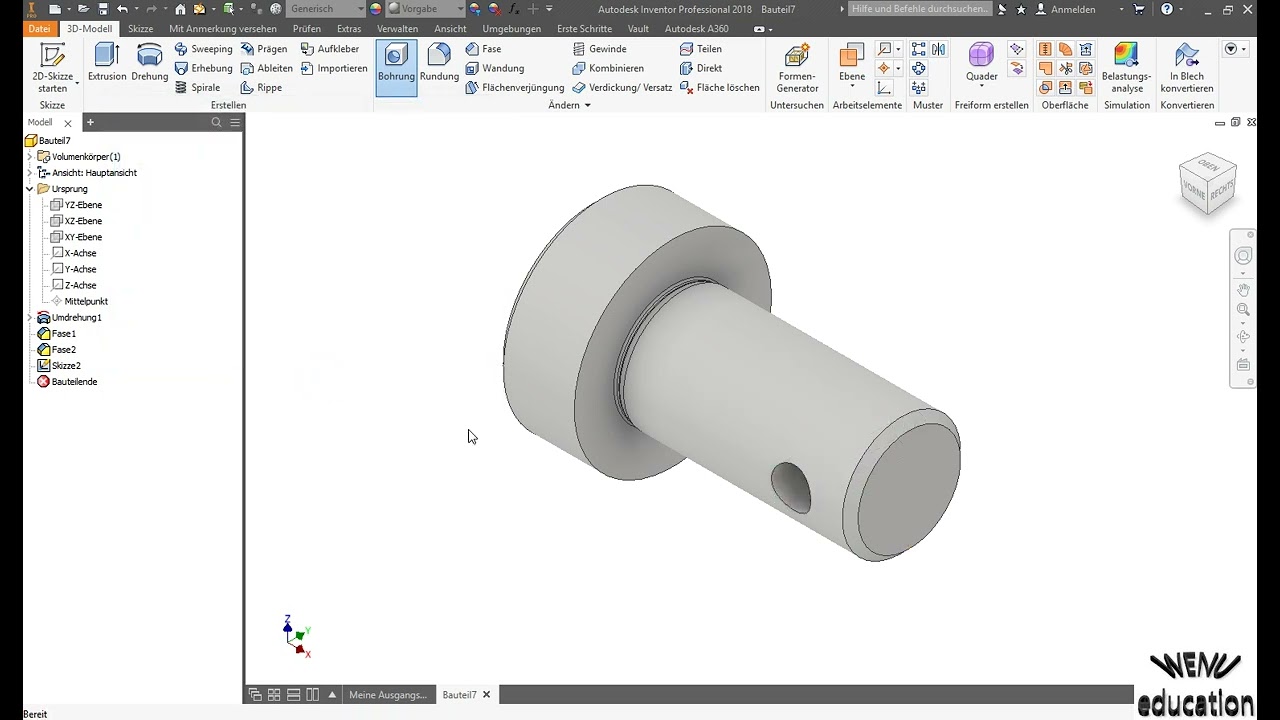Viewport: 1280px width, 720px height.
Task: Click the Undo arrow
Action: [123, 9]
